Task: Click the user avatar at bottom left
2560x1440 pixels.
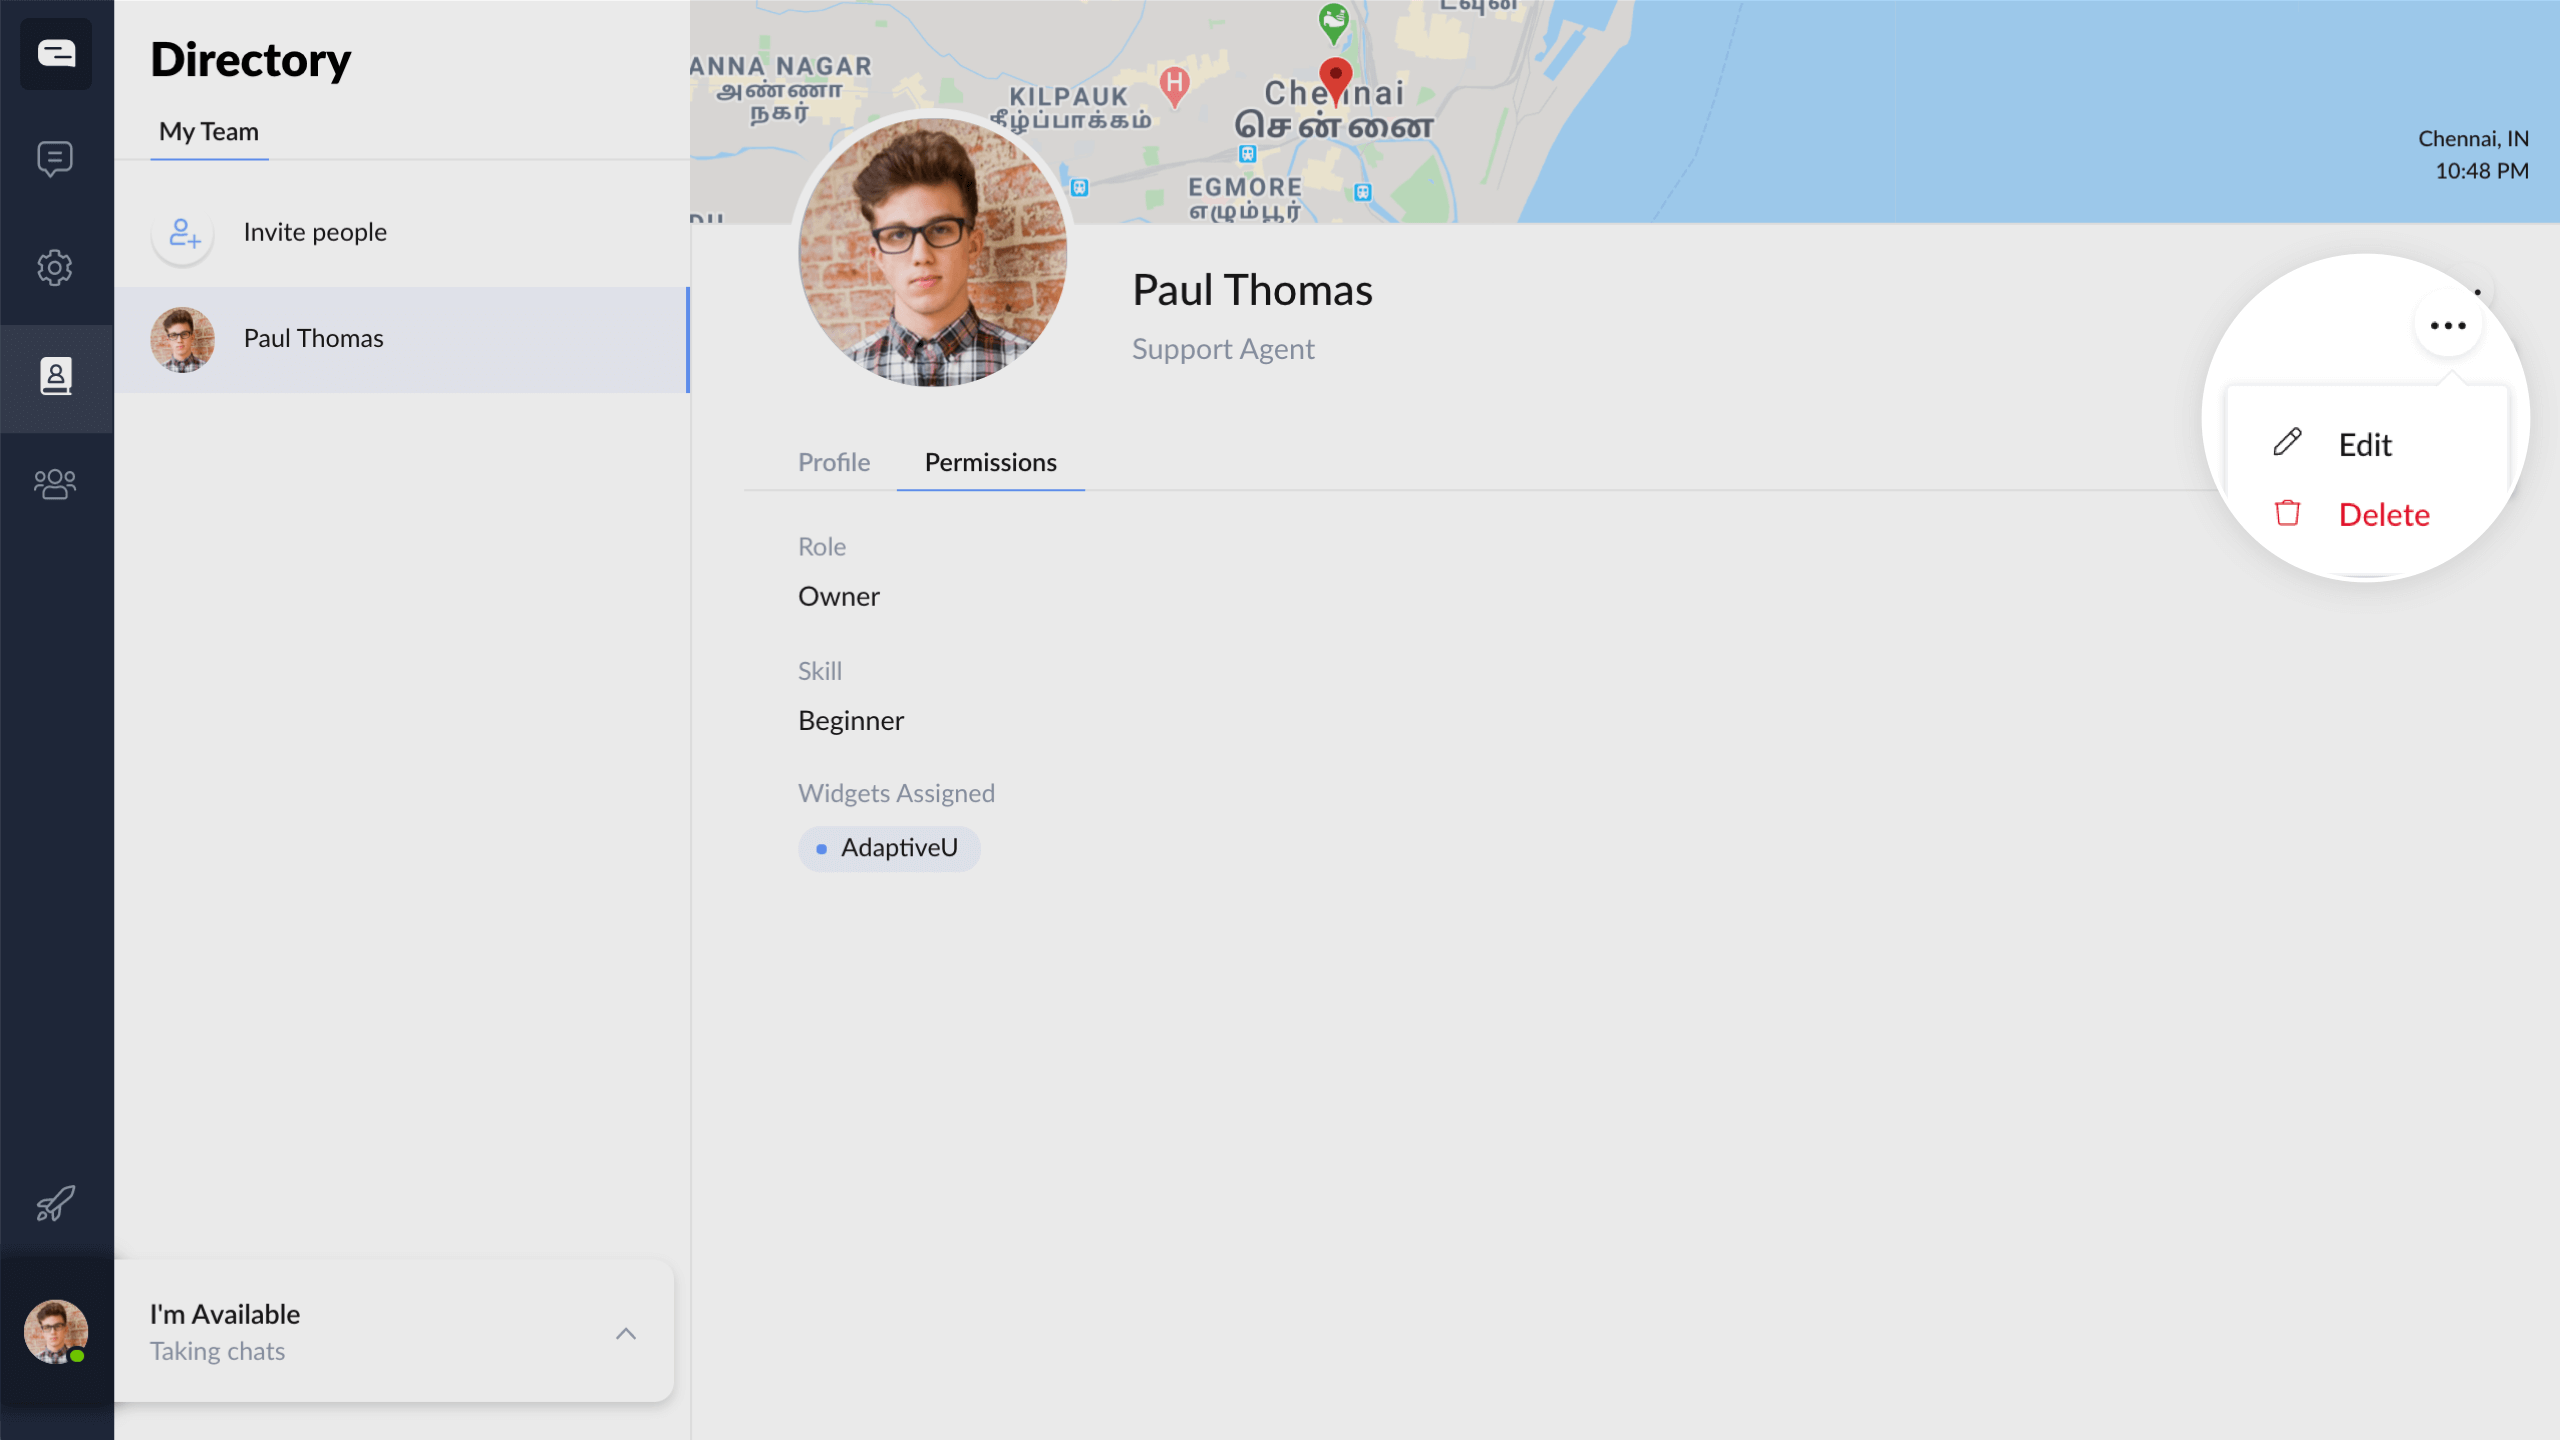Action: [55, 1332]
